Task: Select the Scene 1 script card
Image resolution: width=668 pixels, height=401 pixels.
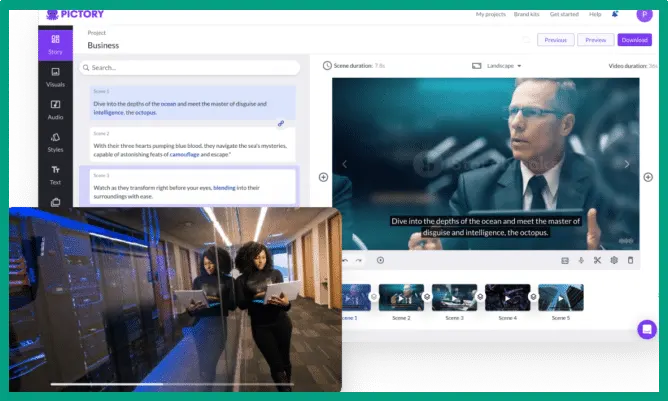Action: [x=193, y=103]
